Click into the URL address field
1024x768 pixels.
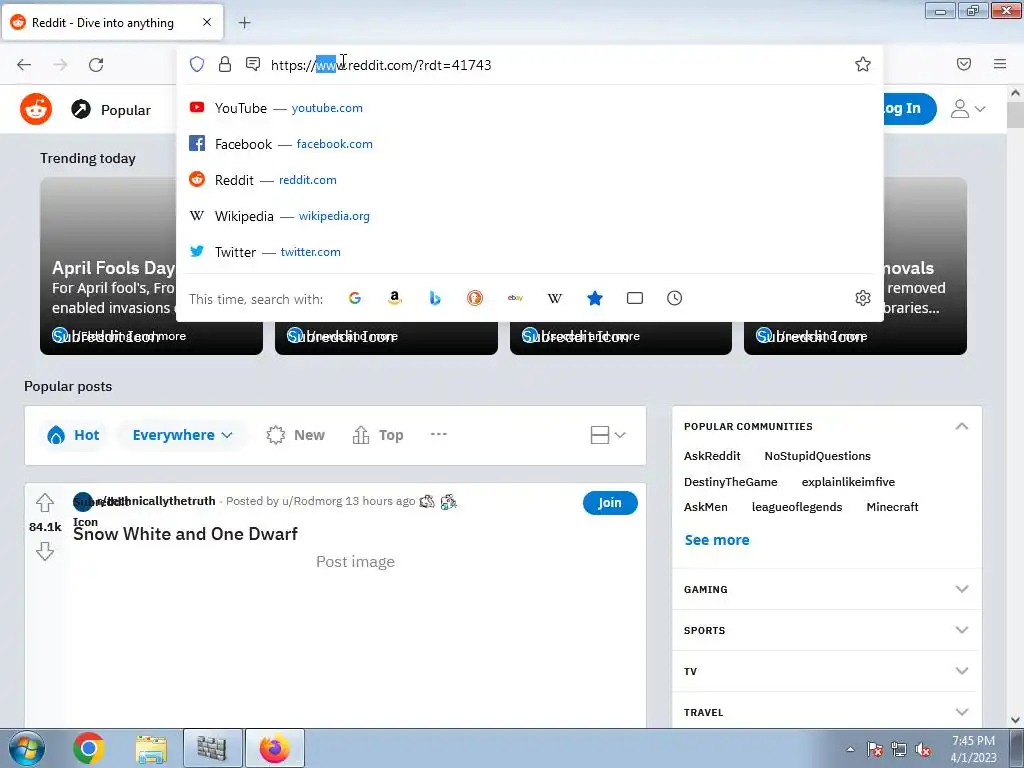(555, 65)
